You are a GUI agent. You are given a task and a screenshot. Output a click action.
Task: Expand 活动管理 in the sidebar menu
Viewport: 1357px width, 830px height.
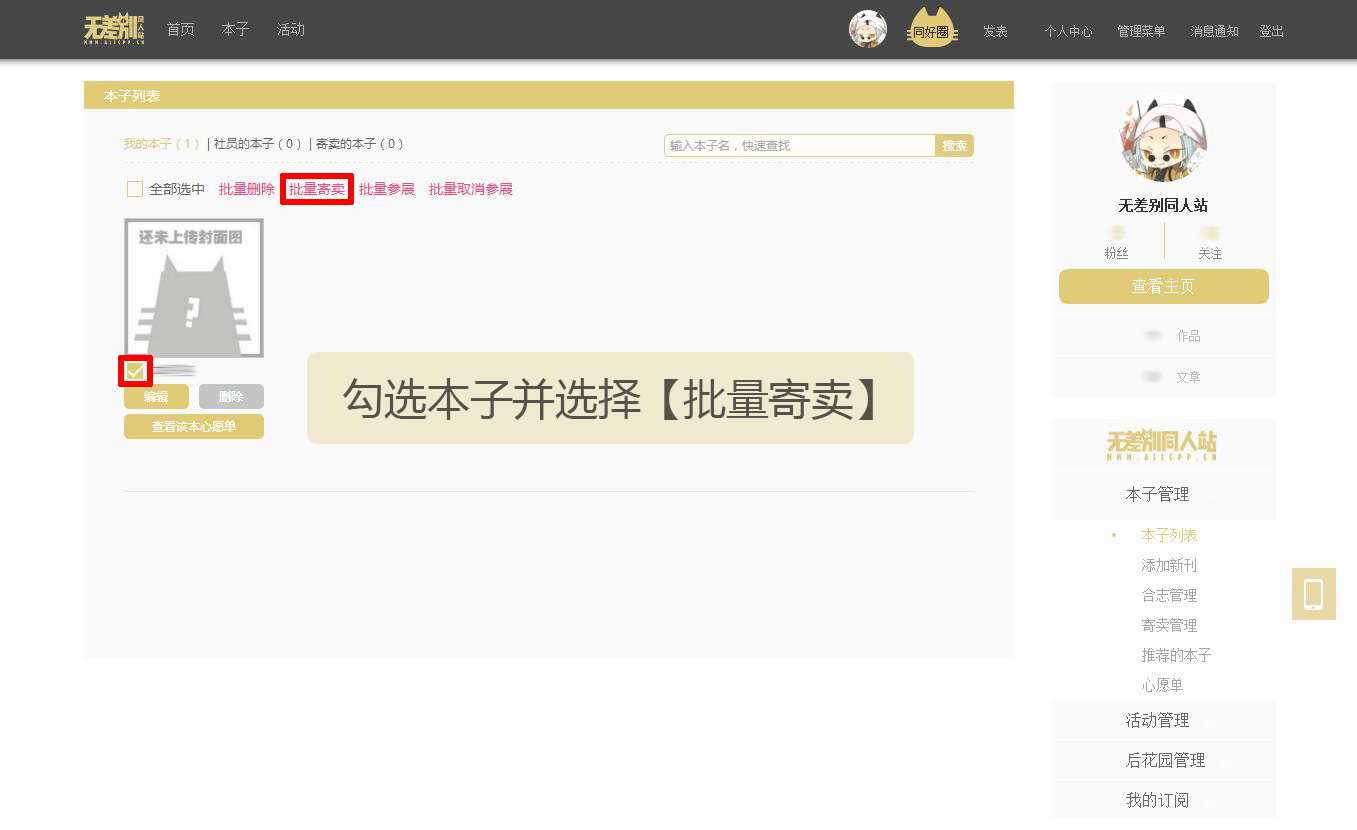pos(1157,719)
